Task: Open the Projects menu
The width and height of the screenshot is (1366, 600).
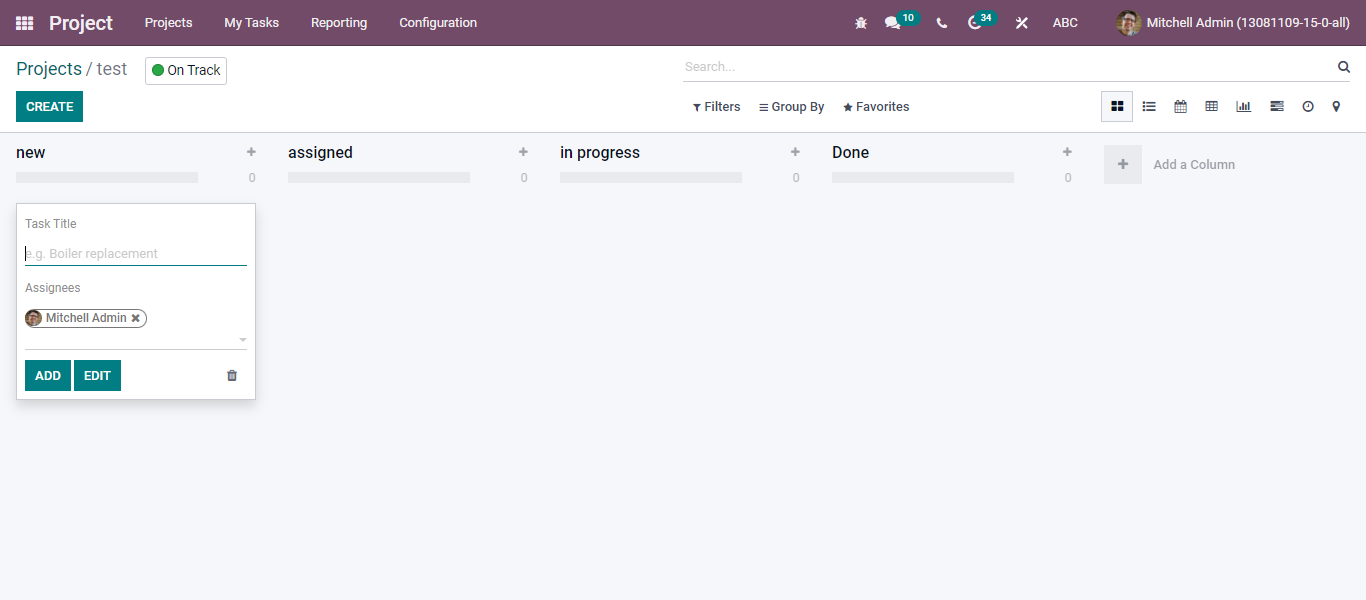Action: coord(168,22)
